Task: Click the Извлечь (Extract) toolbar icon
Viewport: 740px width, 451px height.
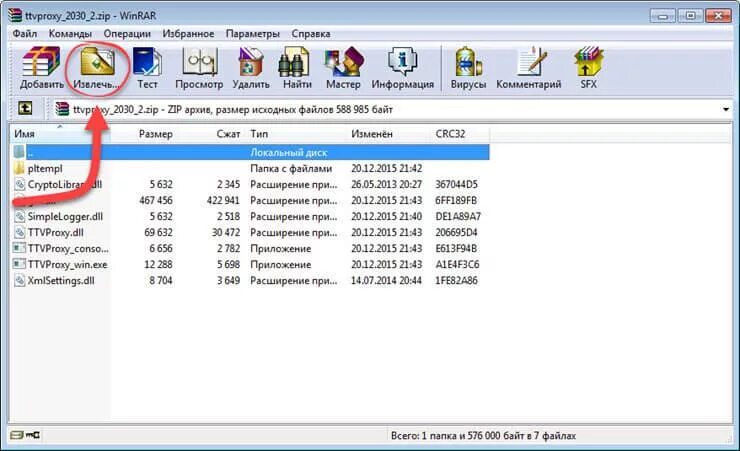Action: (x=97, y=61)
